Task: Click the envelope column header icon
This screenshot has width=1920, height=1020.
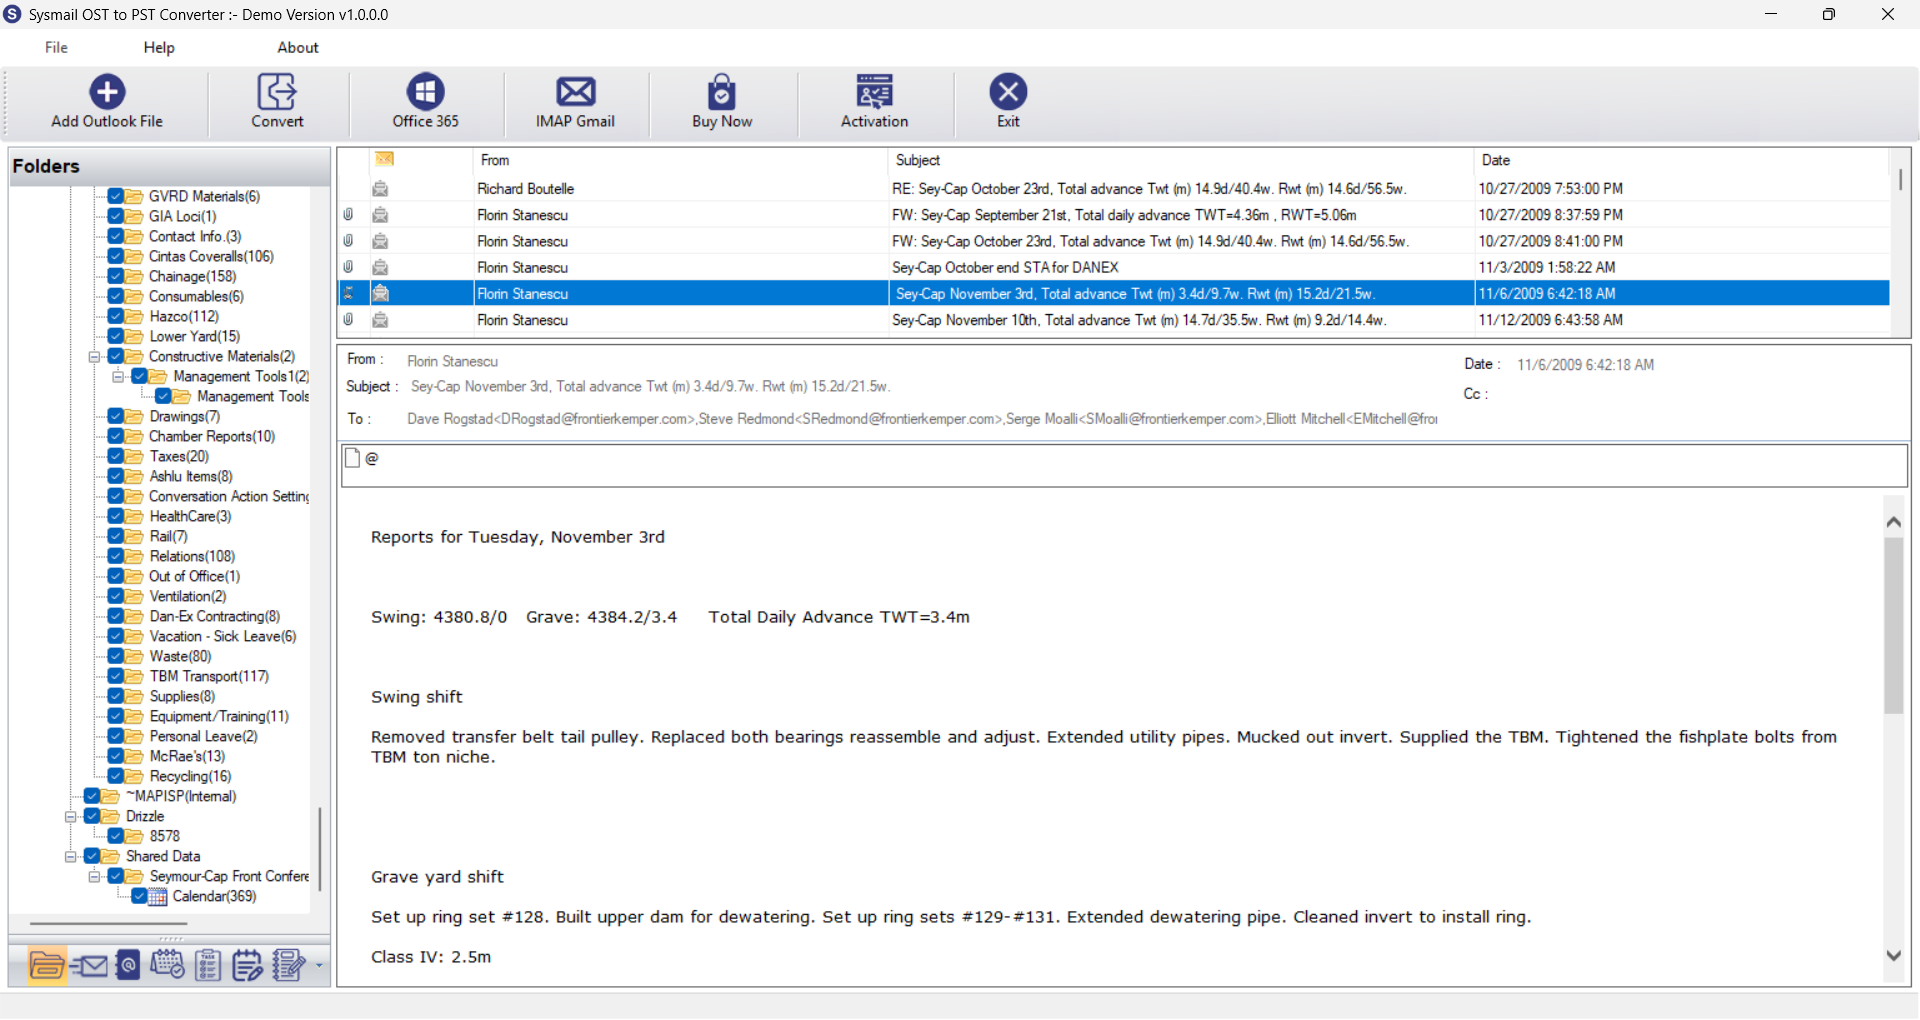Action: click(385, 159)
